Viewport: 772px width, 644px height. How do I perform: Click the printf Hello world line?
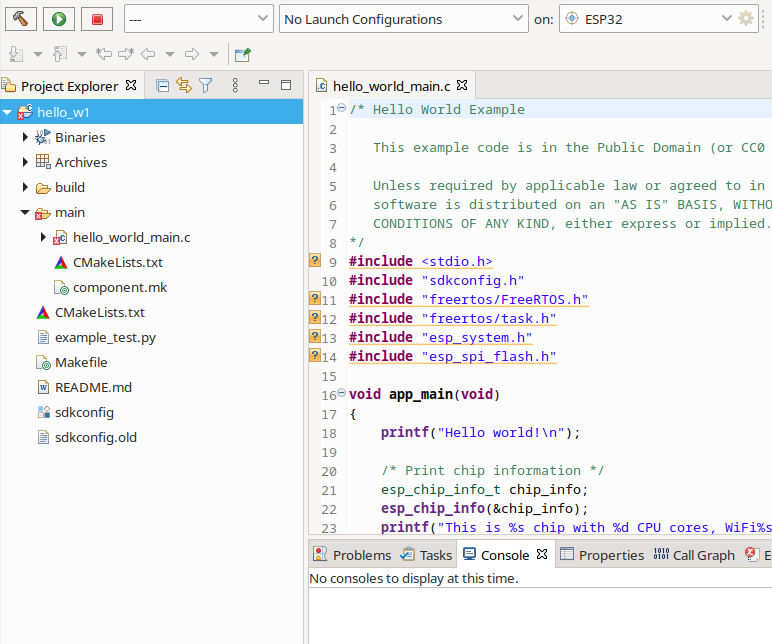pos(481,433)
